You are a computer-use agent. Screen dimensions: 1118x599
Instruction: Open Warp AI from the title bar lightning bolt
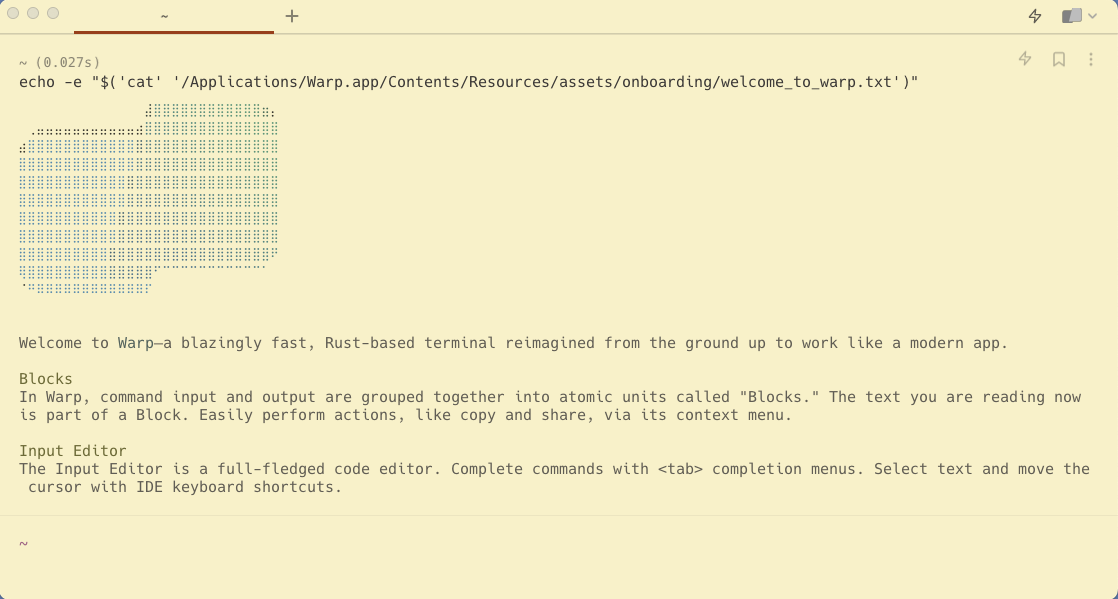tap(1035, 16)
